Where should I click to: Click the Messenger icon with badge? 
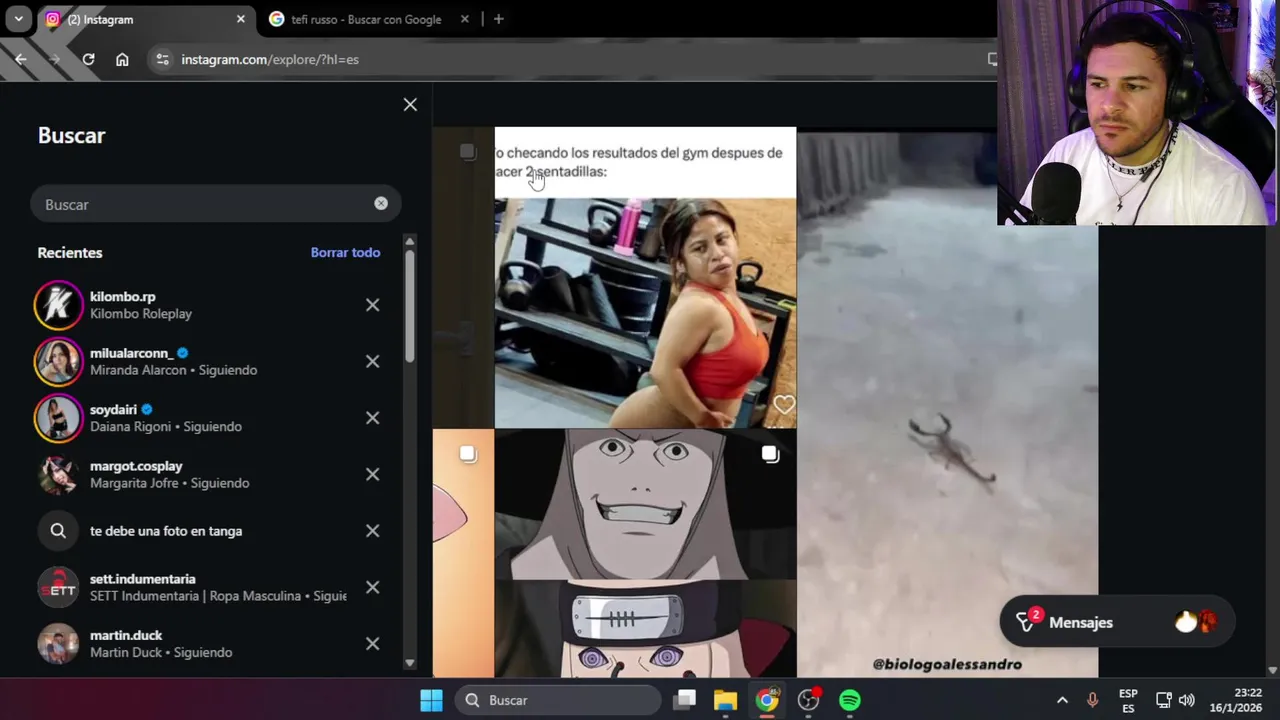1026,622
